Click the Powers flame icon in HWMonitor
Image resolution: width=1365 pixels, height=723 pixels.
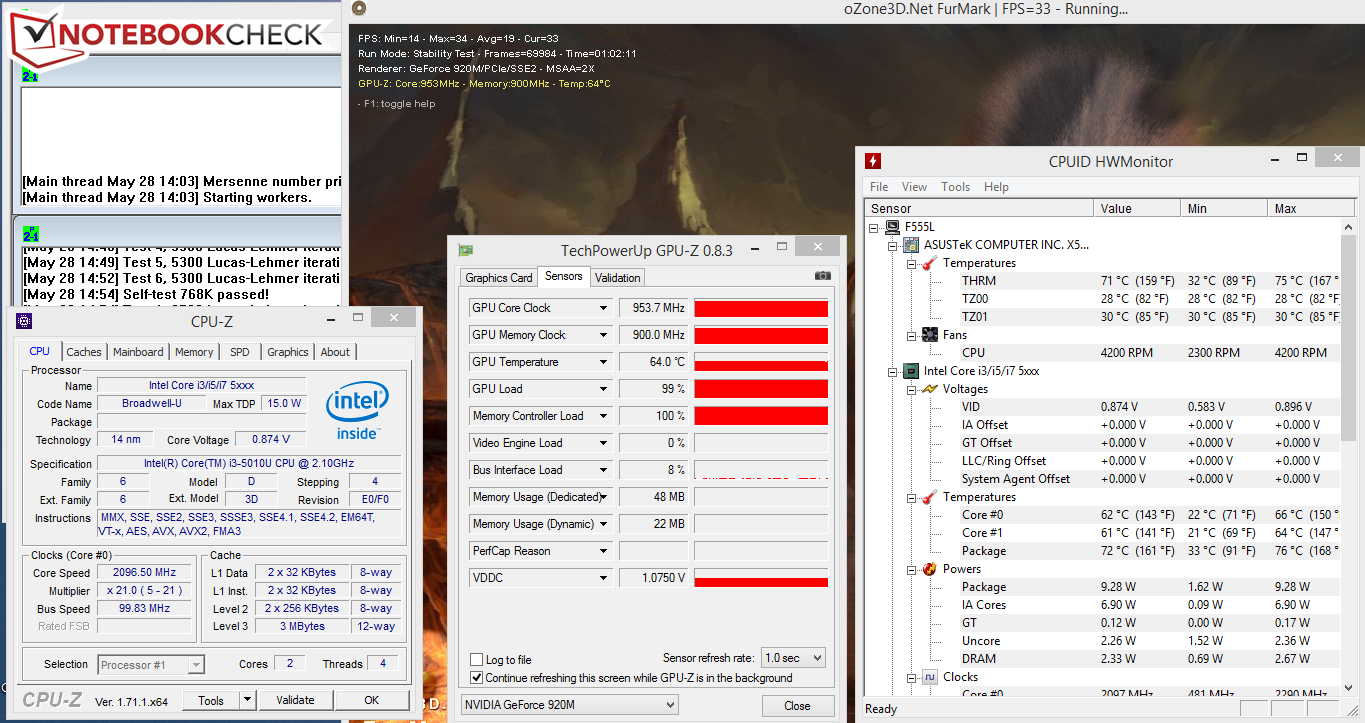[930, 569]
